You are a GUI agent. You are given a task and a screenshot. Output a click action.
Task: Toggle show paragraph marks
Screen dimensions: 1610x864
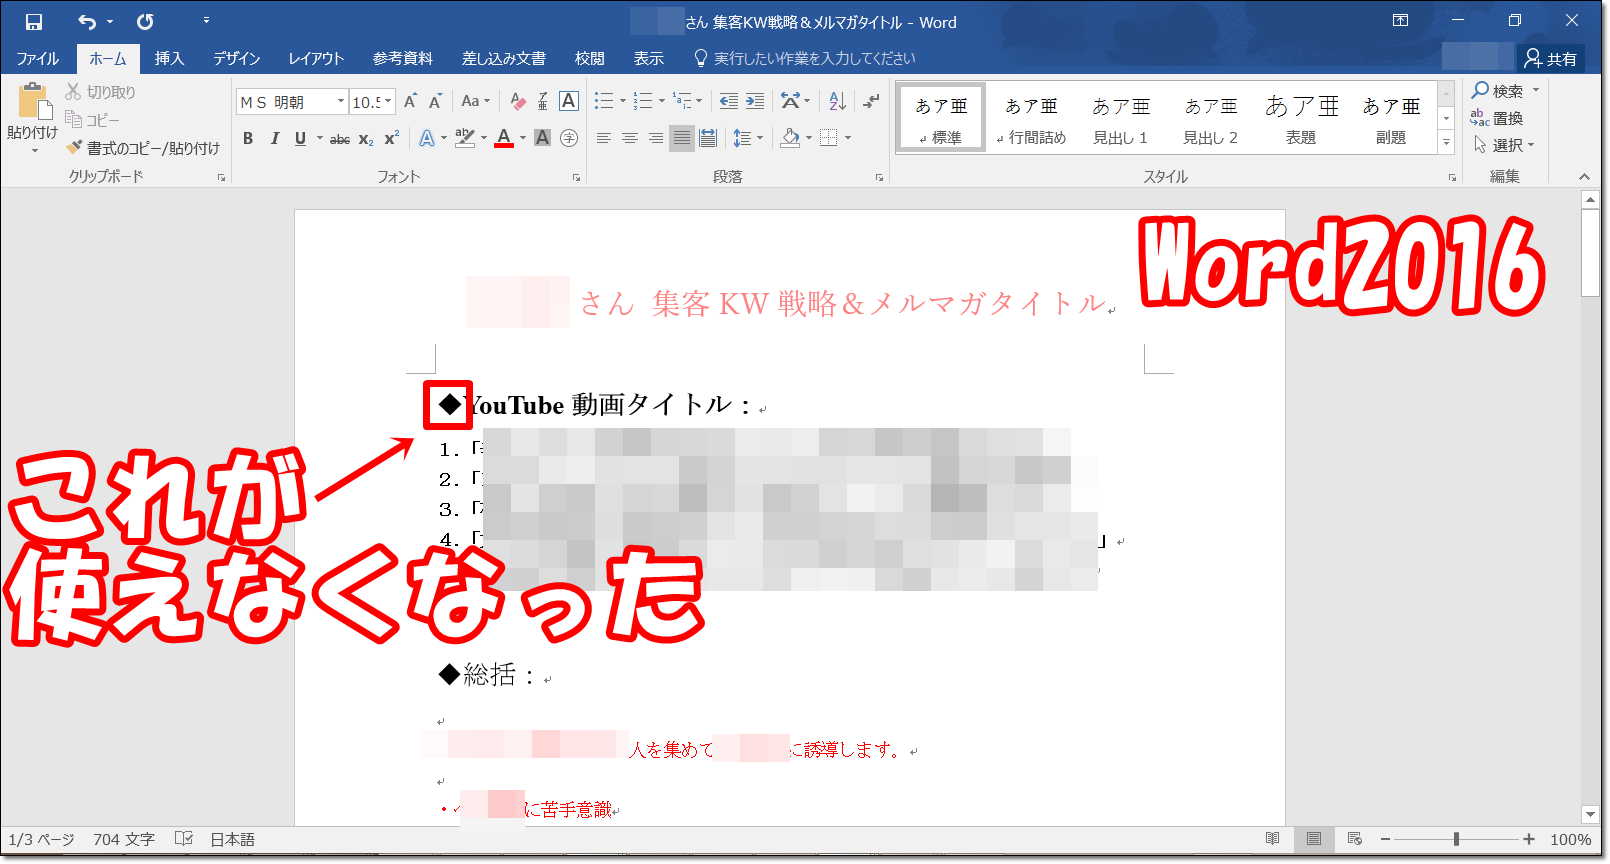872,101
